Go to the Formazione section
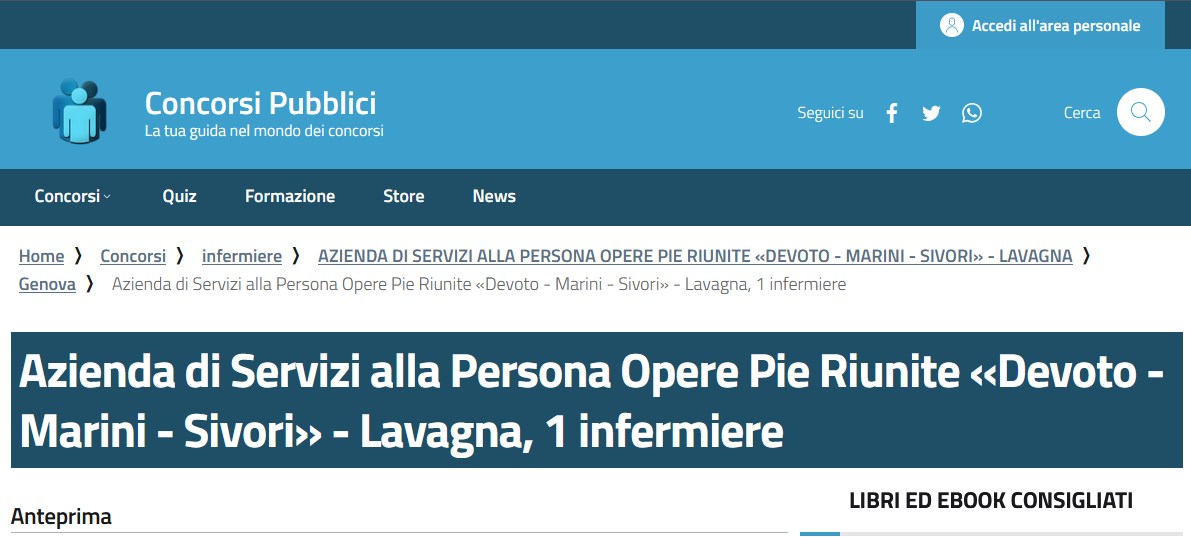 tap(290, 196)
